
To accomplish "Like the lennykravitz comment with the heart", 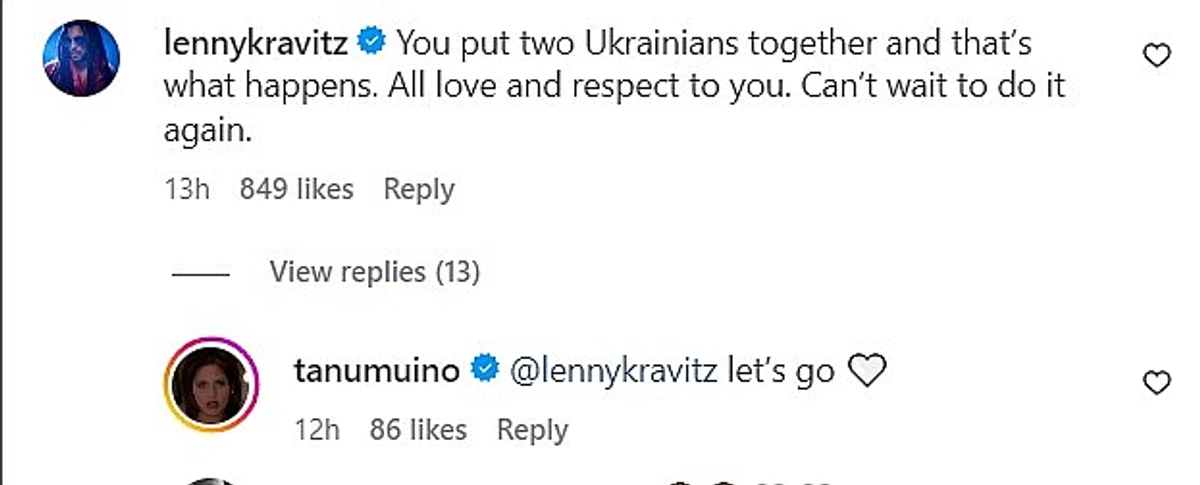I will click(1156, 57).
